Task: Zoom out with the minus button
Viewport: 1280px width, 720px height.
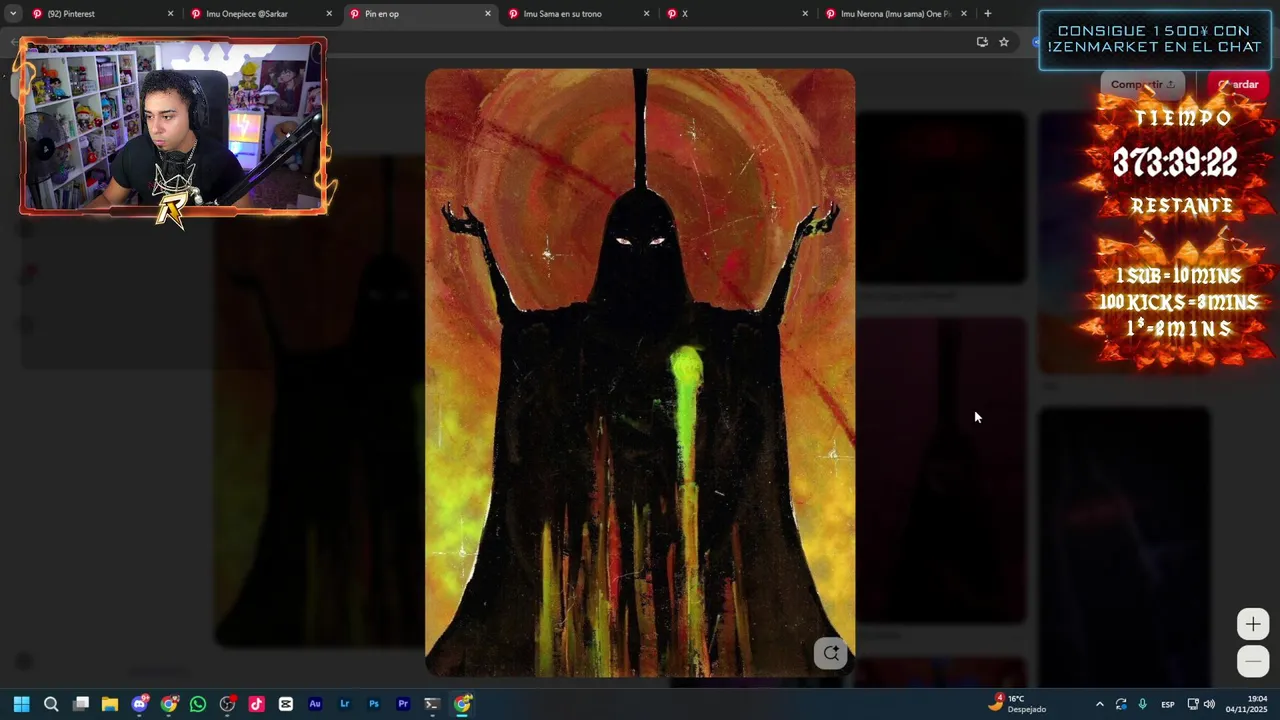Action: [x=1253, y=662]
